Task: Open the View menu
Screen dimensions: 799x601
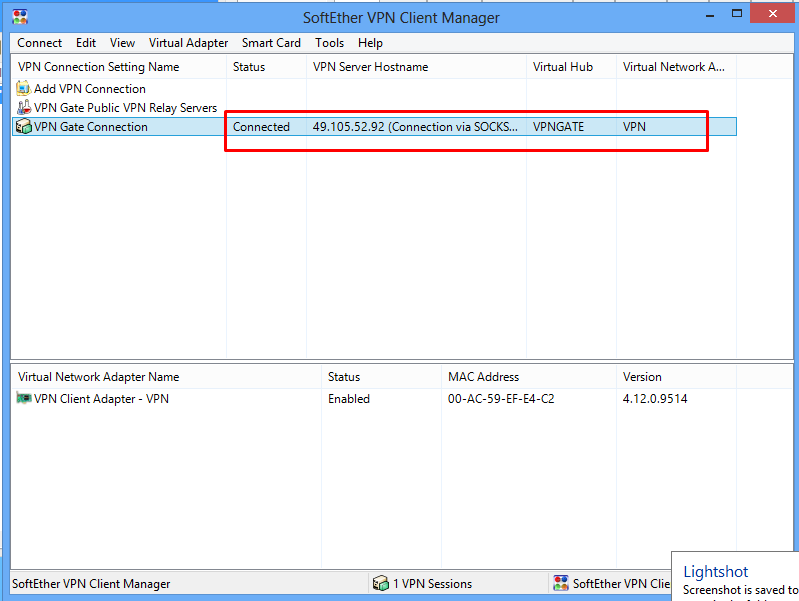Action: [x=122, y=43]
